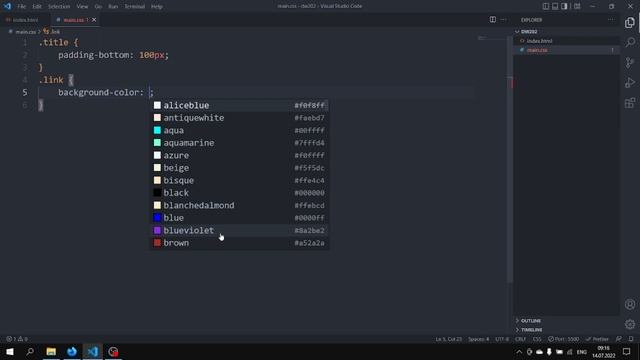Open the Source Control view
The image size is (640, 360).
pos(630,62)
